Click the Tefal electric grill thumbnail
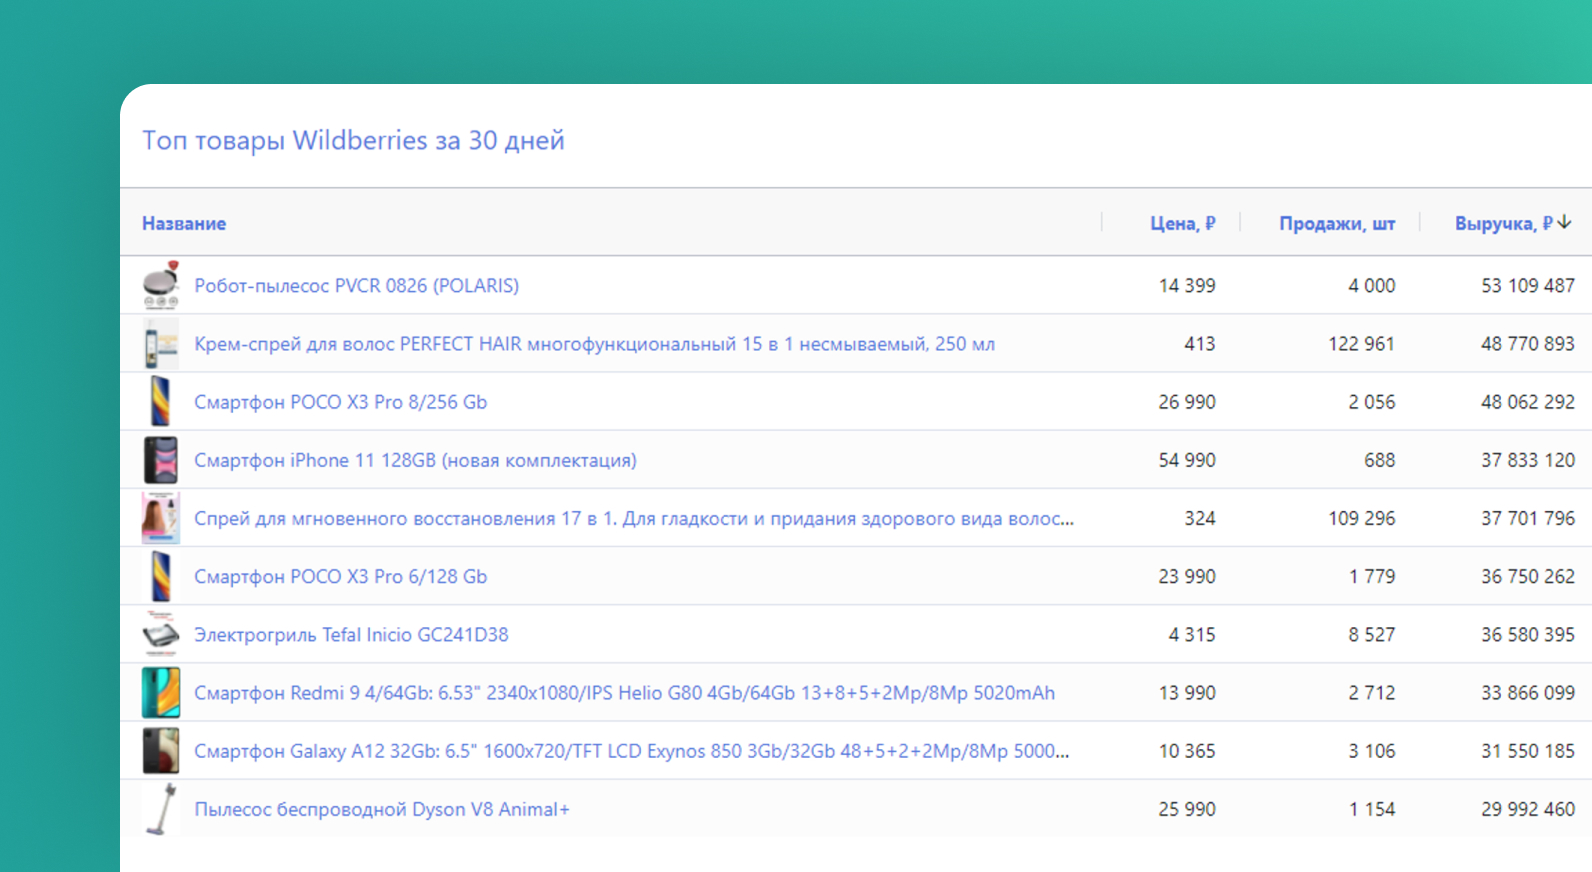This screenshot has height=872, width=1592. 160,634
